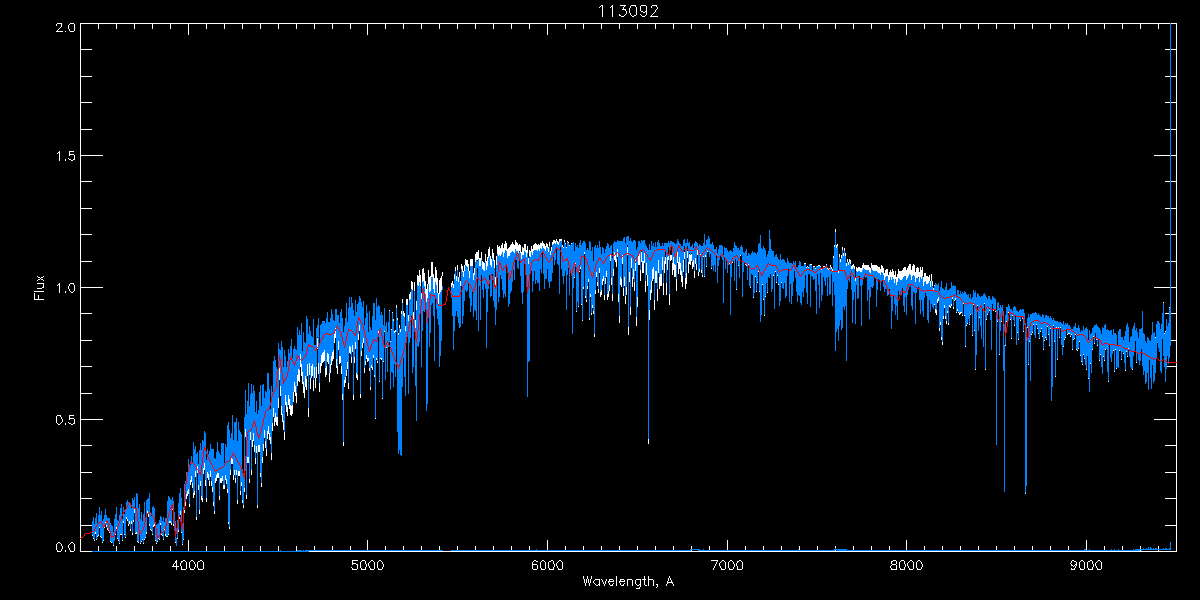Viewport: 1200px width, 600px height.
Task: Click the plot title 113092
Action: click(628, 11)
